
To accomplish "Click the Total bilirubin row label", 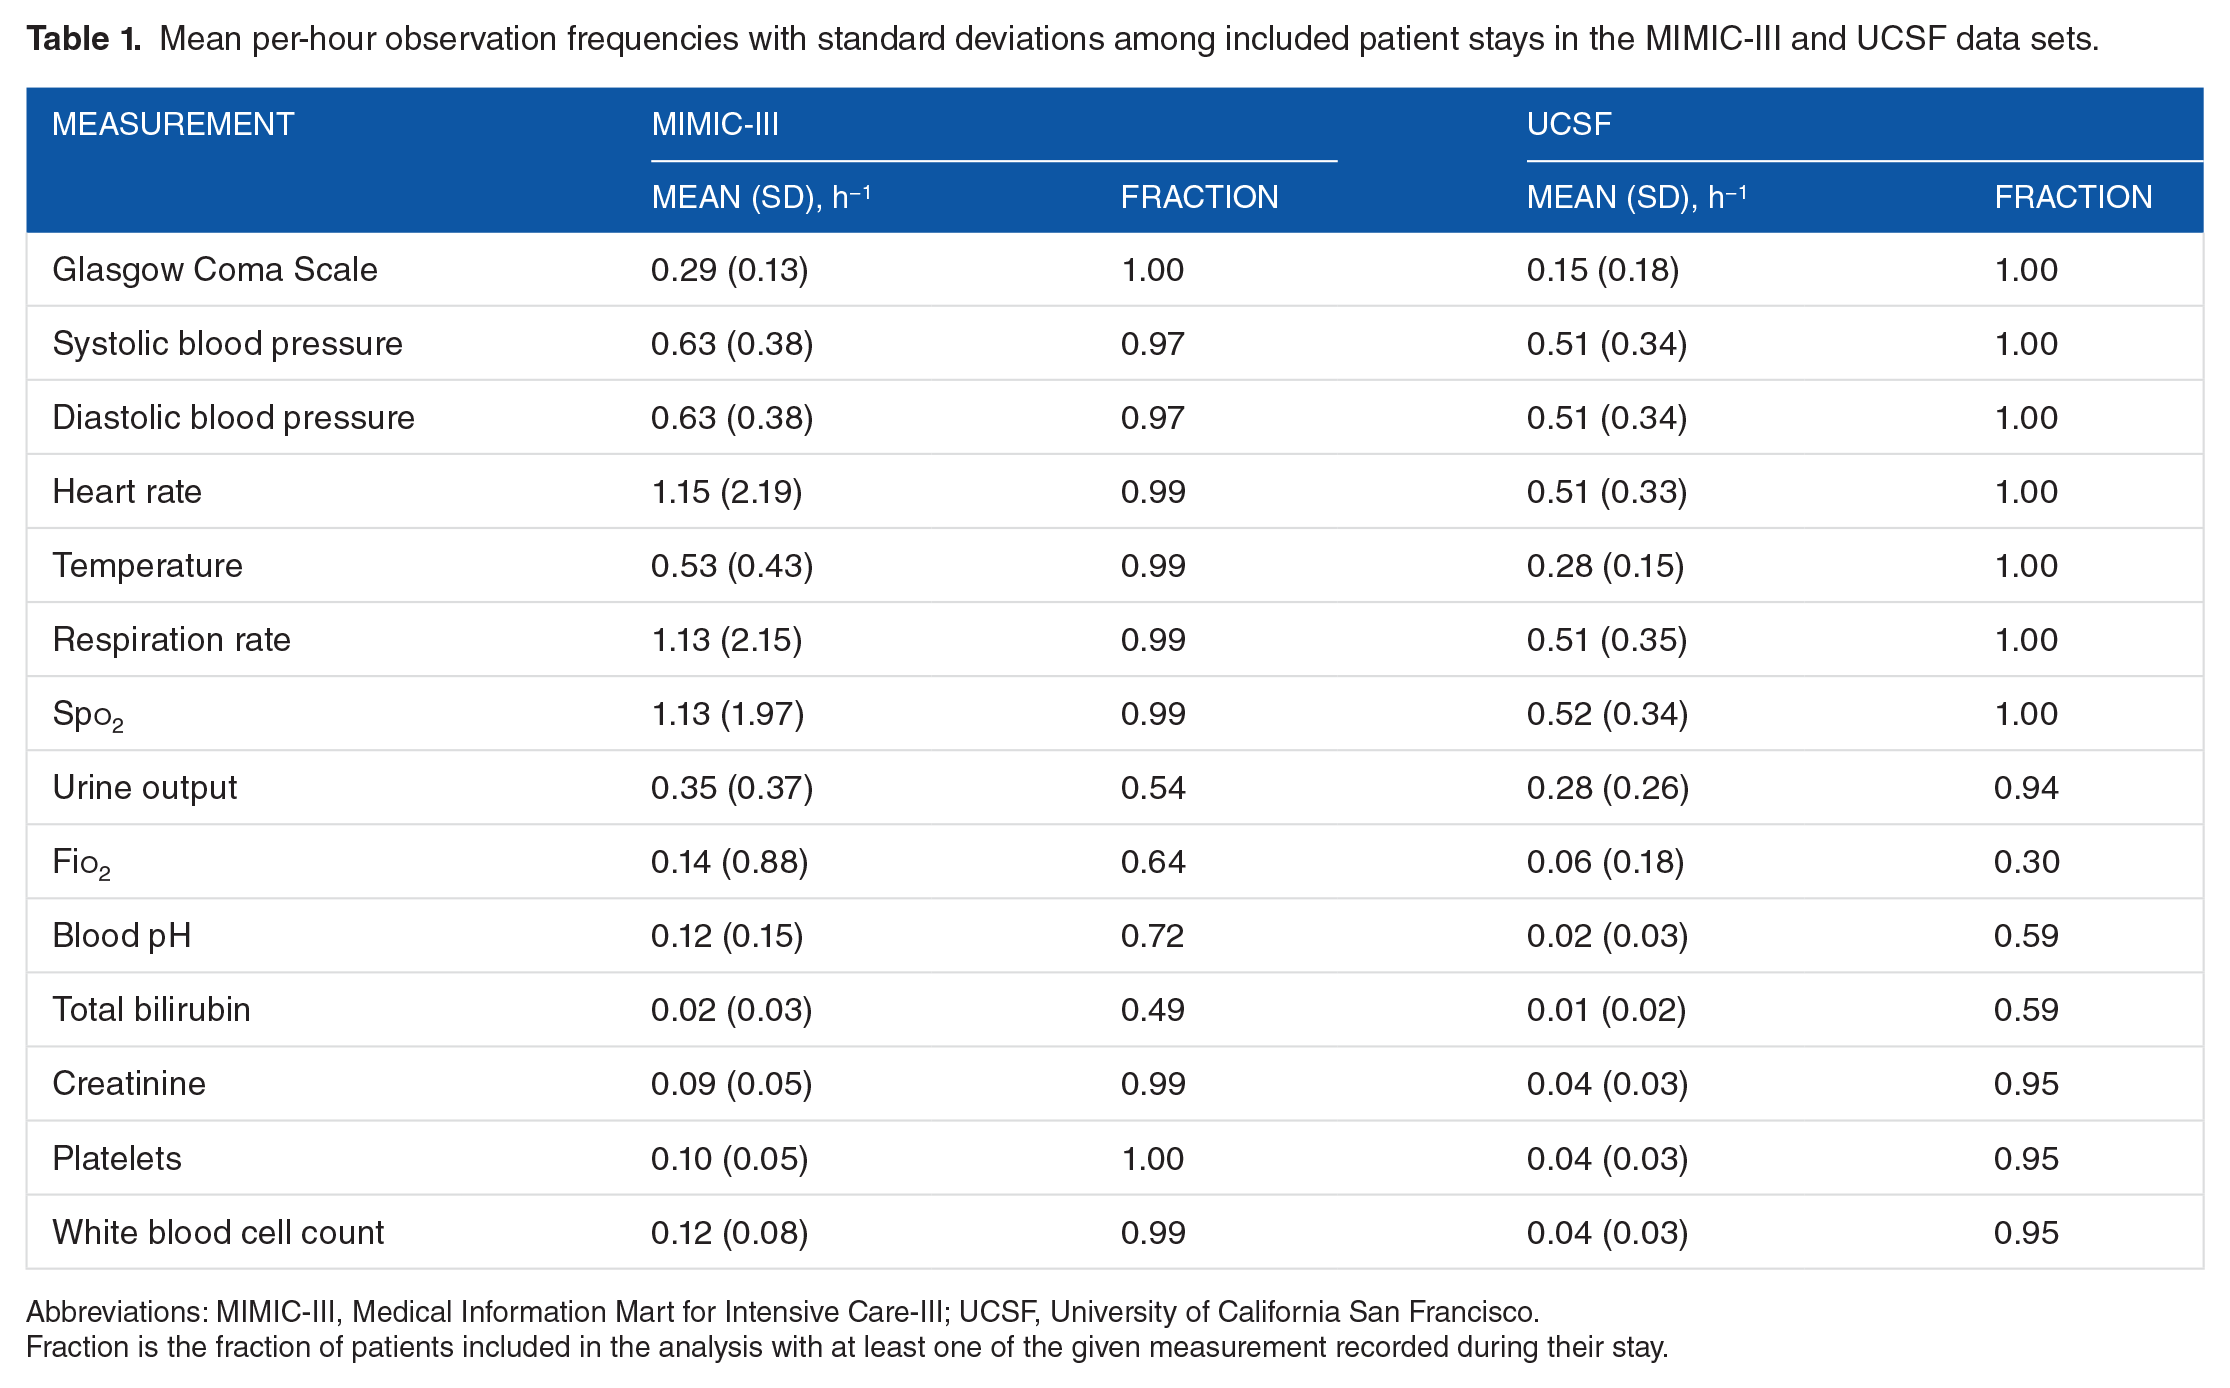I will pyautogui.click(x=151, y=1010).
